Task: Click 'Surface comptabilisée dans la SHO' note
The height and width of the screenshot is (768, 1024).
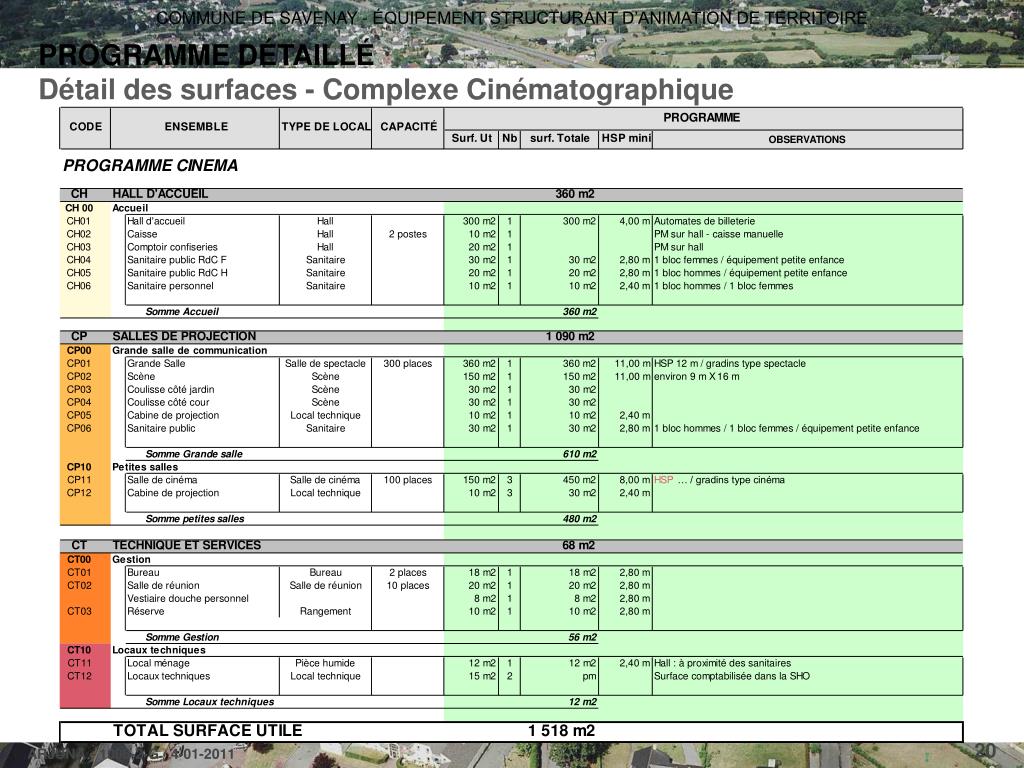Action: coord(732,677)
